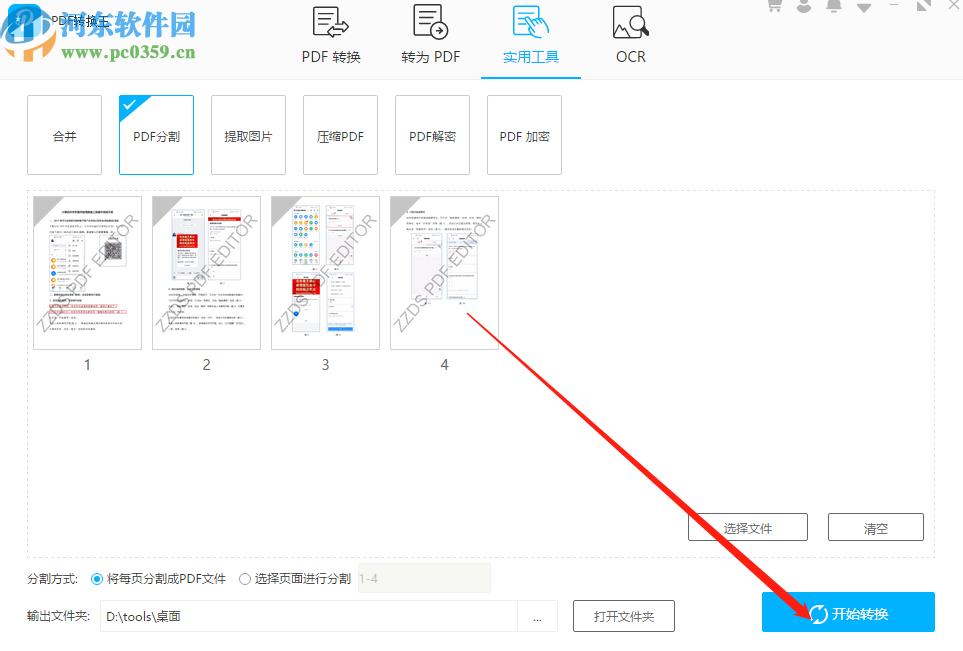Select the 提取图片 tool tile

248,135
